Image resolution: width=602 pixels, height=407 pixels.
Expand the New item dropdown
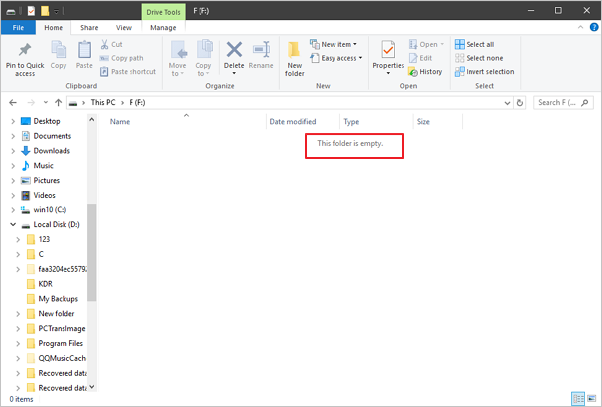pyautogui.click(x=340, y=45)
